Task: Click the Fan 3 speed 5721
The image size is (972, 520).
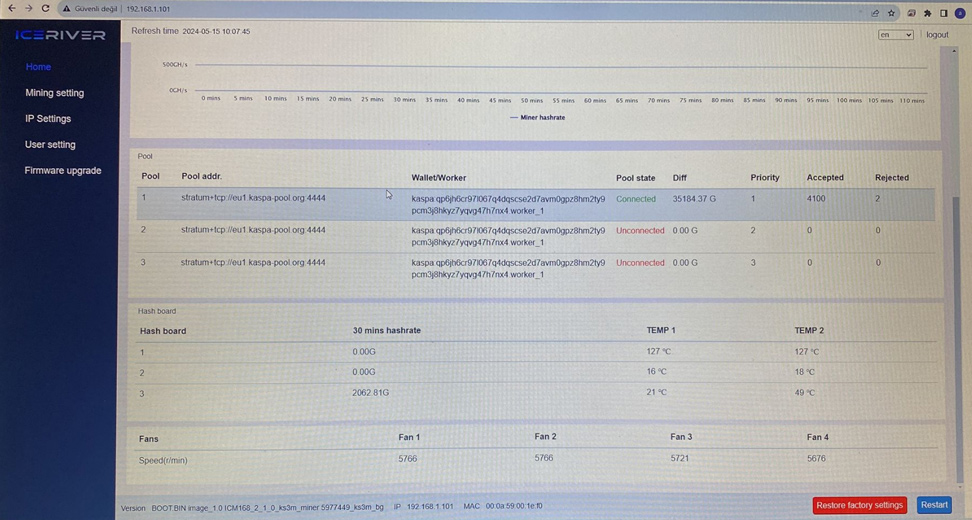Action: pos(679,459)
